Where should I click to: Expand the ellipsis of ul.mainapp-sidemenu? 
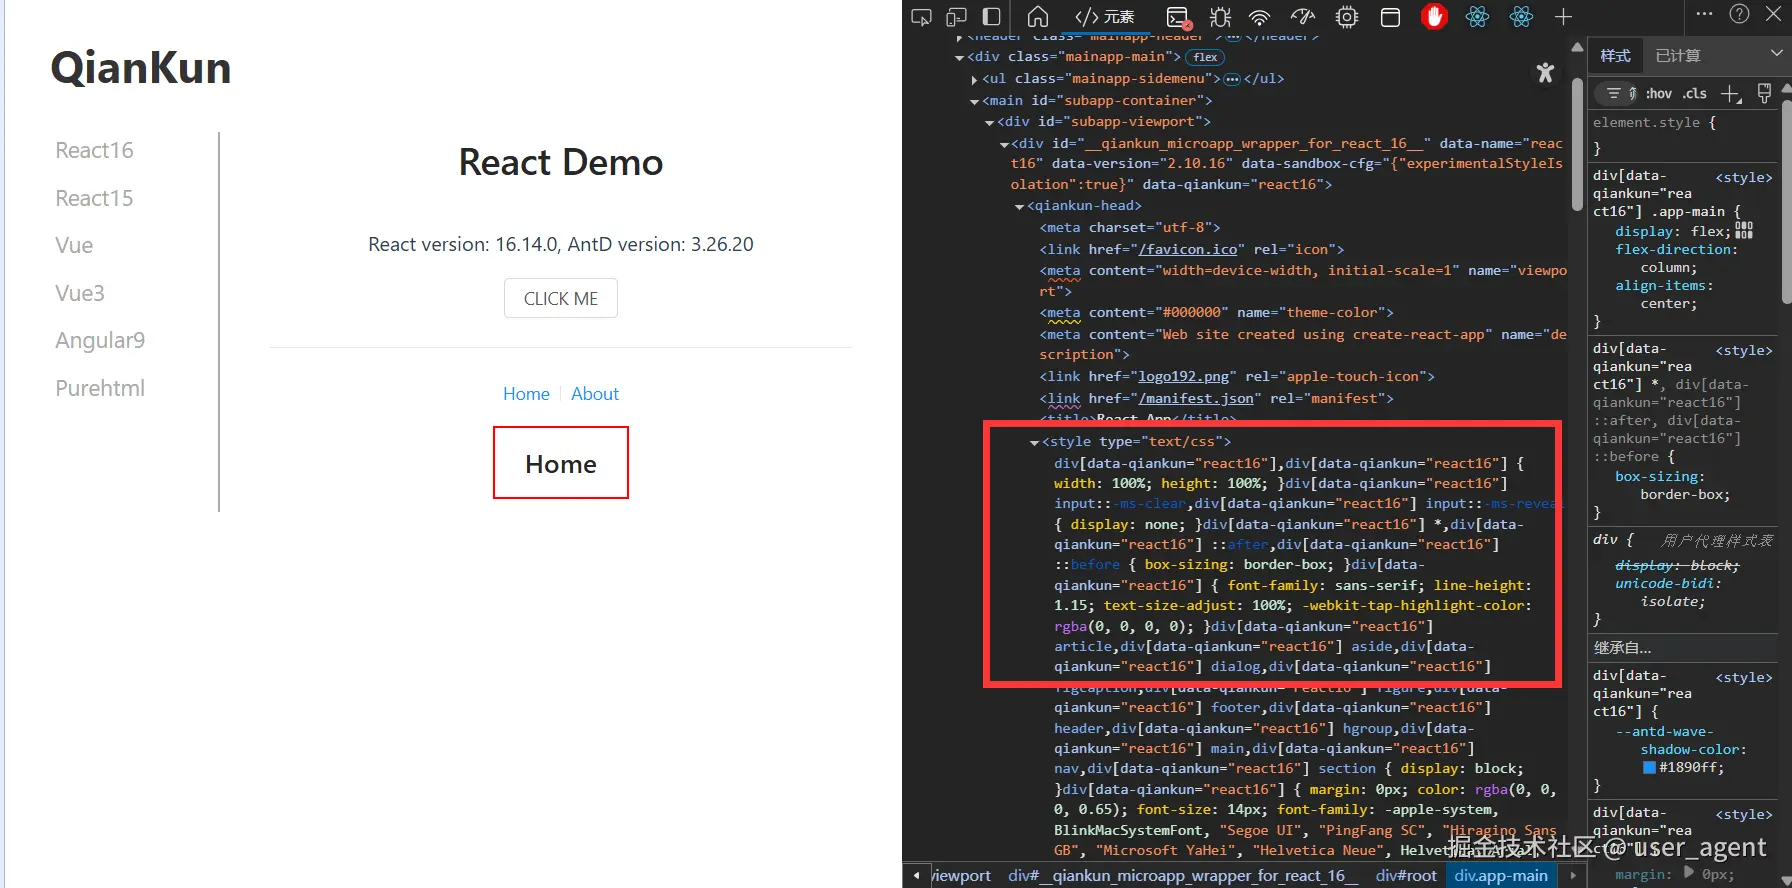click(x=1232, y=79)
